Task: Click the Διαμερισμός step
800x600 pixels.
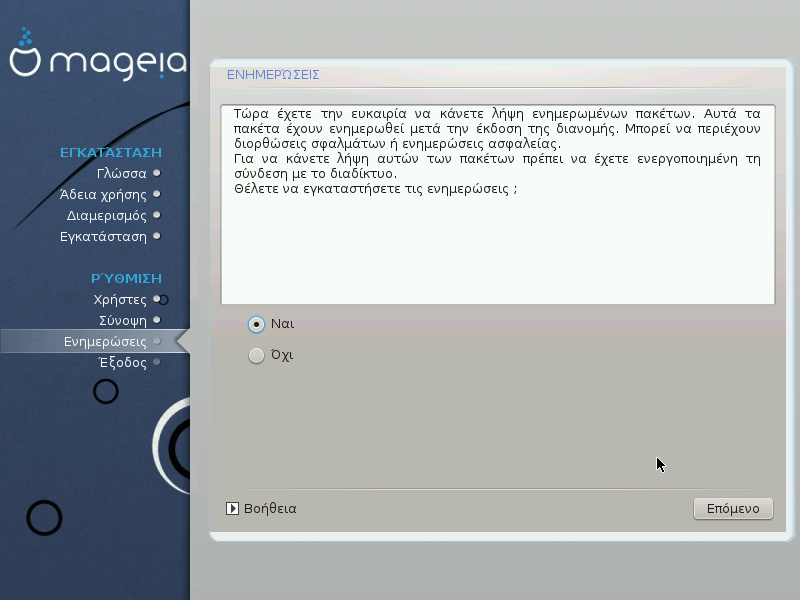Action: 107,216
